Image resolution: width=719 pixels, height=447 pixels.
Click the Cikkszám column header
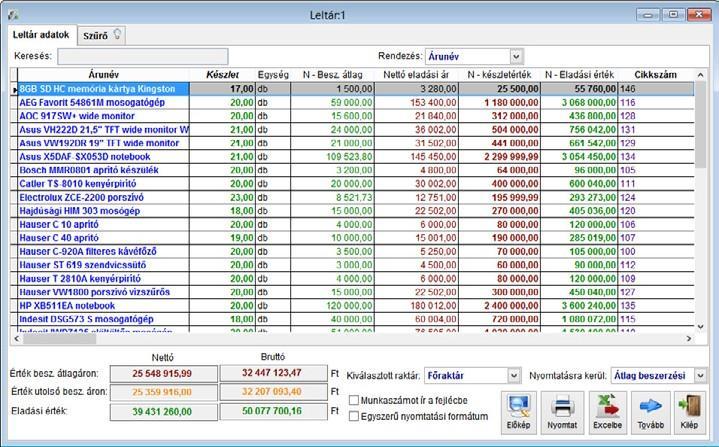[x=655, y=75]
